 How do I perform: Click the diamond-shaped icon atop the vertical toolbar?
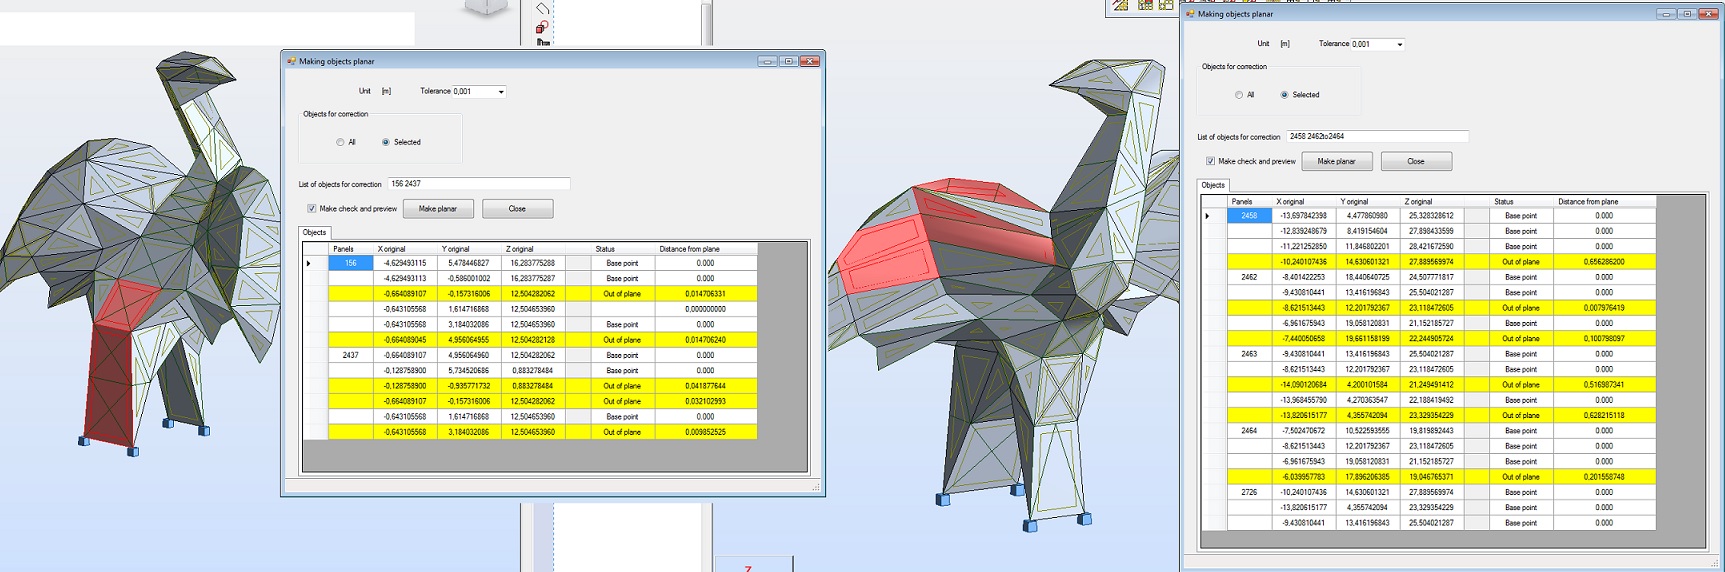point(542,8)
